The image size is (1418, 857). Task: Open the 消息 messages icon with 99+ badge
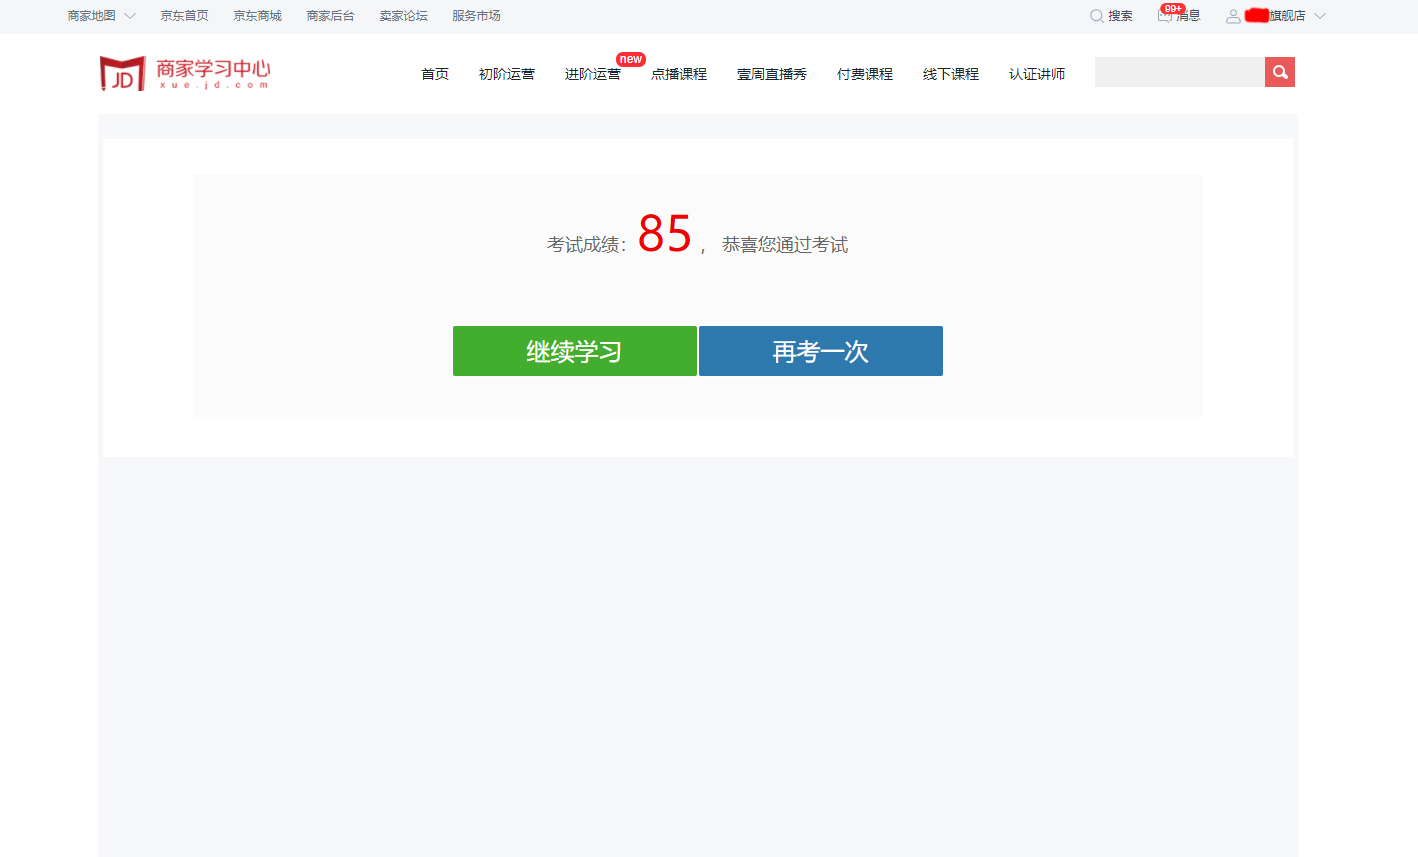click(x=1179, y=15)
